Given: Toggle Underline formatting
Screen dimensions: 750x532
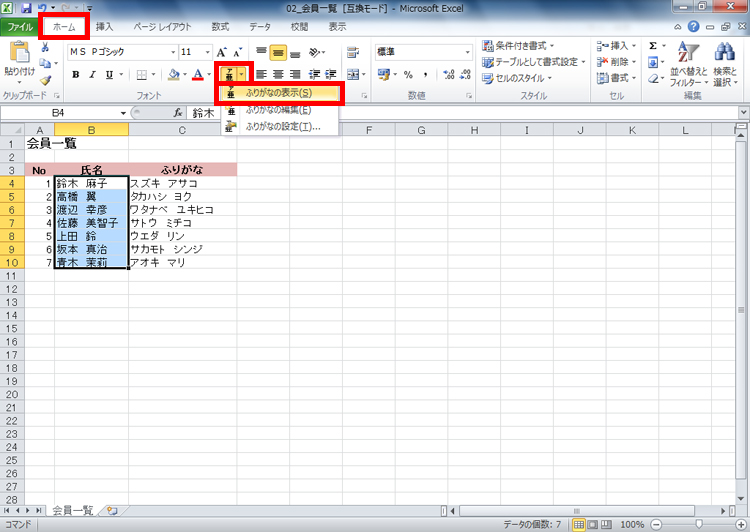Looking at the screenshot, I should coord(110,75).
